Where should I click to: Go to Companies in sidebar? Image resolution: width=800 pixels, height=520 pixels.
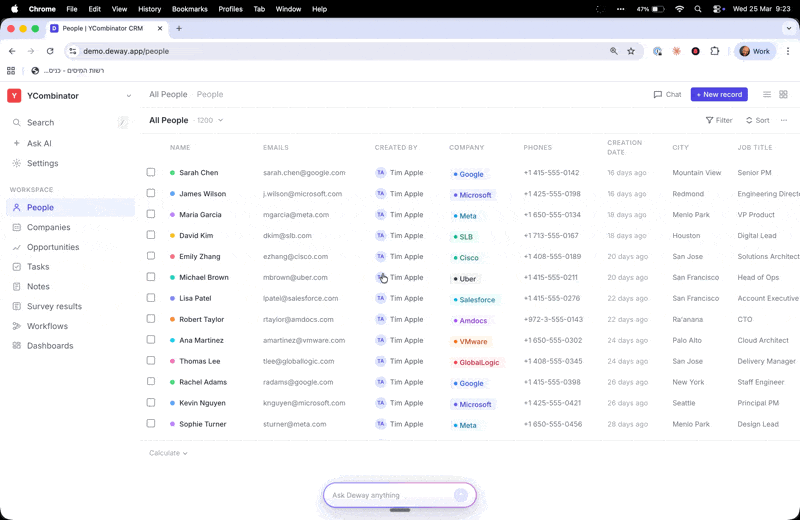coord(48,227)
